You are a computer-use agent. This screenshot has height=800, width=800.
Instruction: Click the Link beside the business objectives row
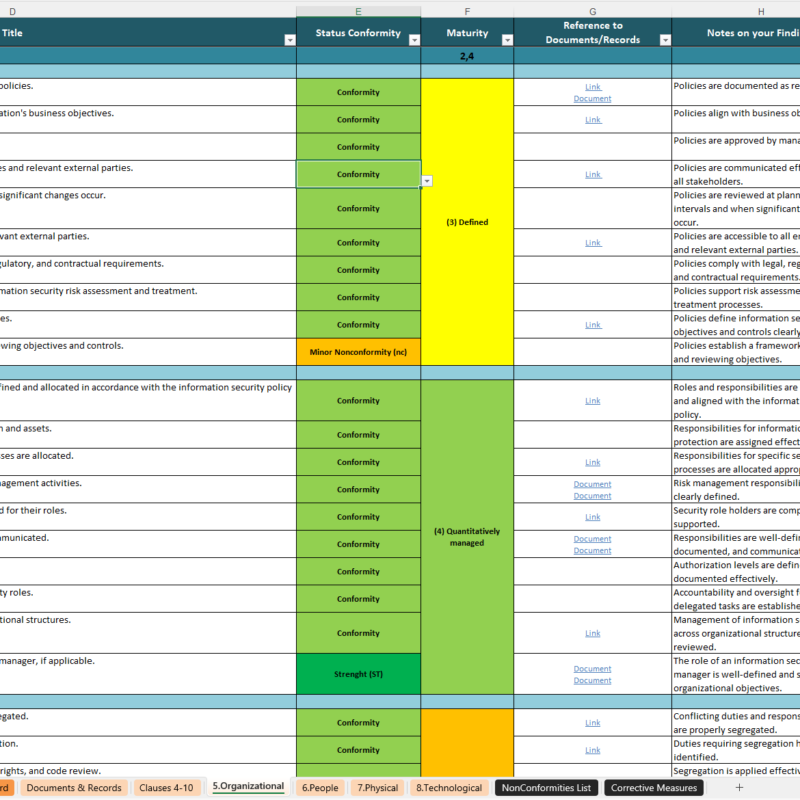pyautogui.click(x=592, y=119)
